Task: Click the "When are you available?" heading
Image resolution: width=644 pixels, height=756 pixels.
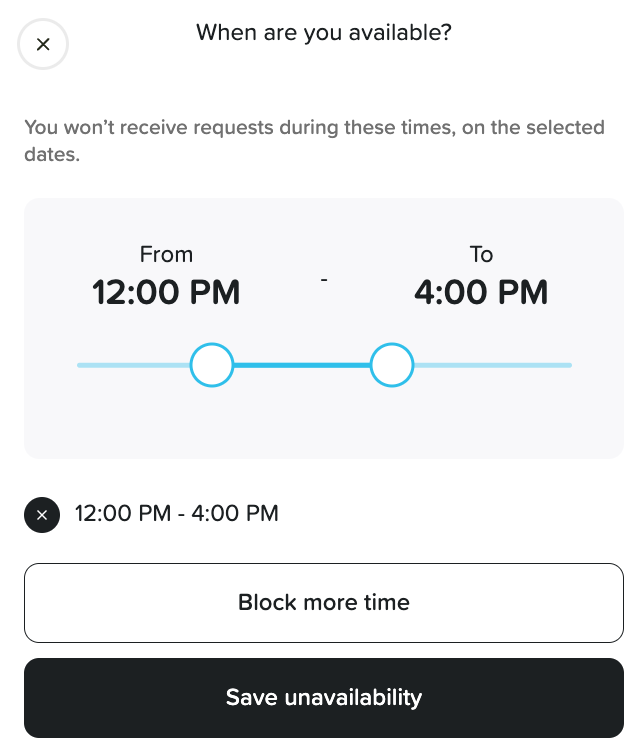Action: (x=324, y=33)
